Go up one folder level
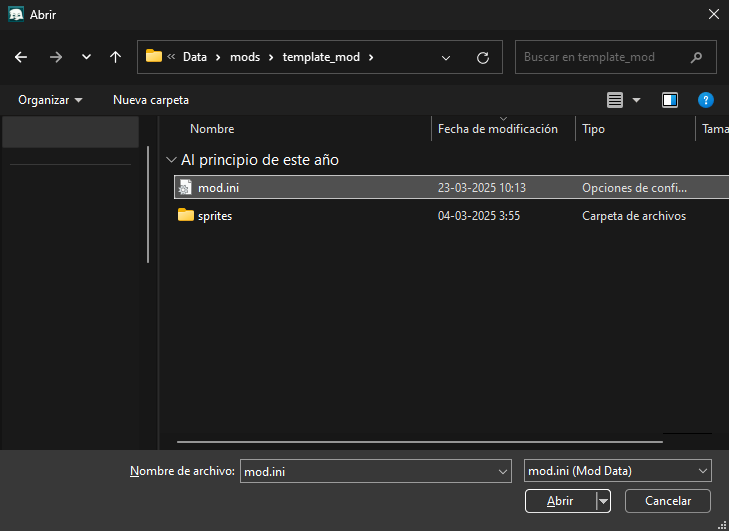Image resolution: width=729 pixels, height=531 pixels. [x=115, y=57]
